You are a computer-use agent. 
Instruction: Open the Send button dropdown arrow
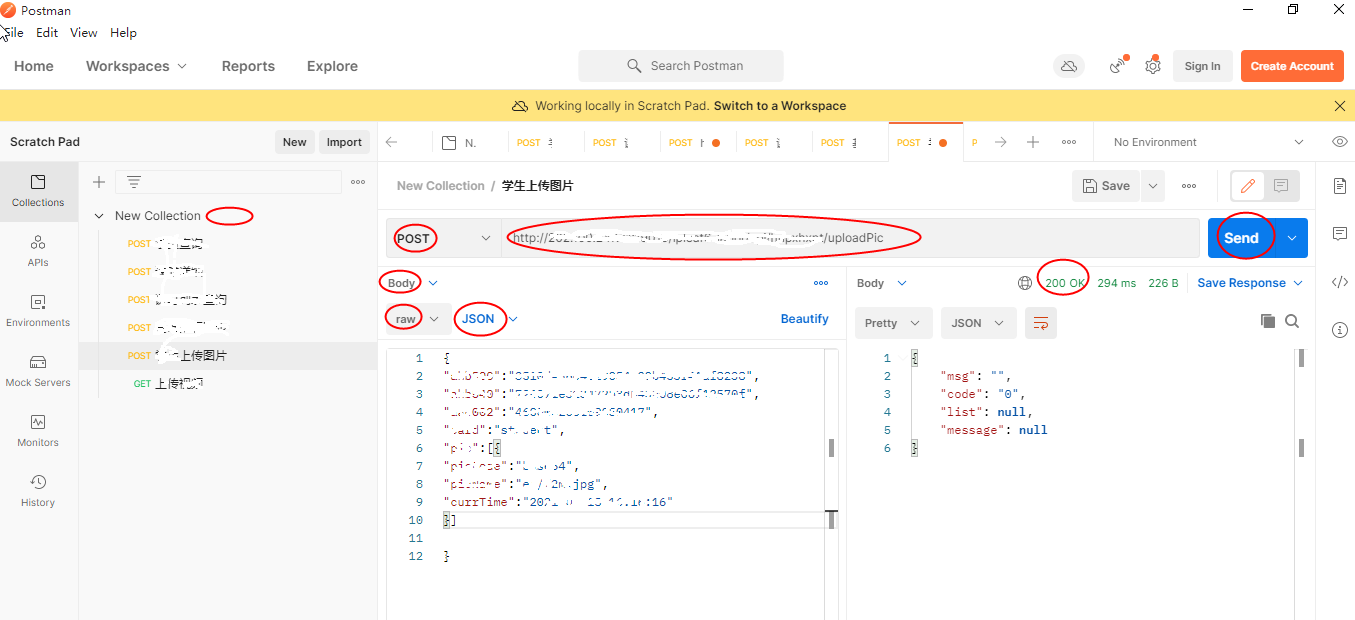[x=1291, y=238]
